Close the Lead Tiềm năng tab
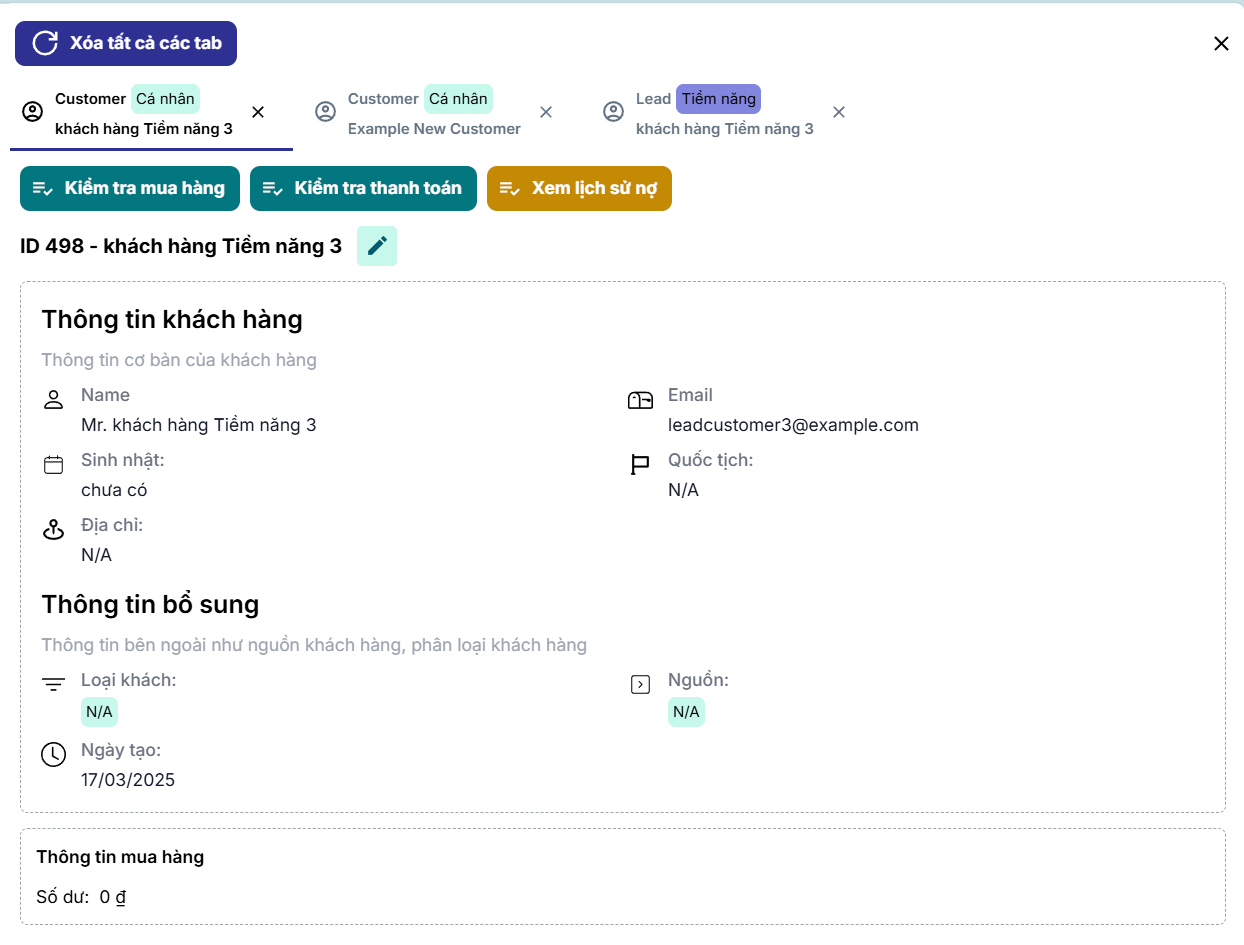1244x945 pixels. [x=839, y=112]
